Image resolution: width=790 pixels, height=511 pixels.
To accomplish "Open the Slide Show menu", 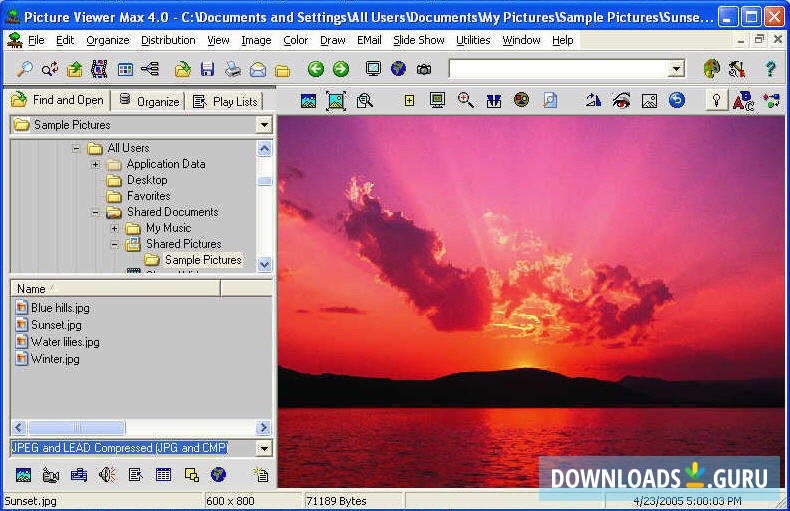I will coord(418,40).
